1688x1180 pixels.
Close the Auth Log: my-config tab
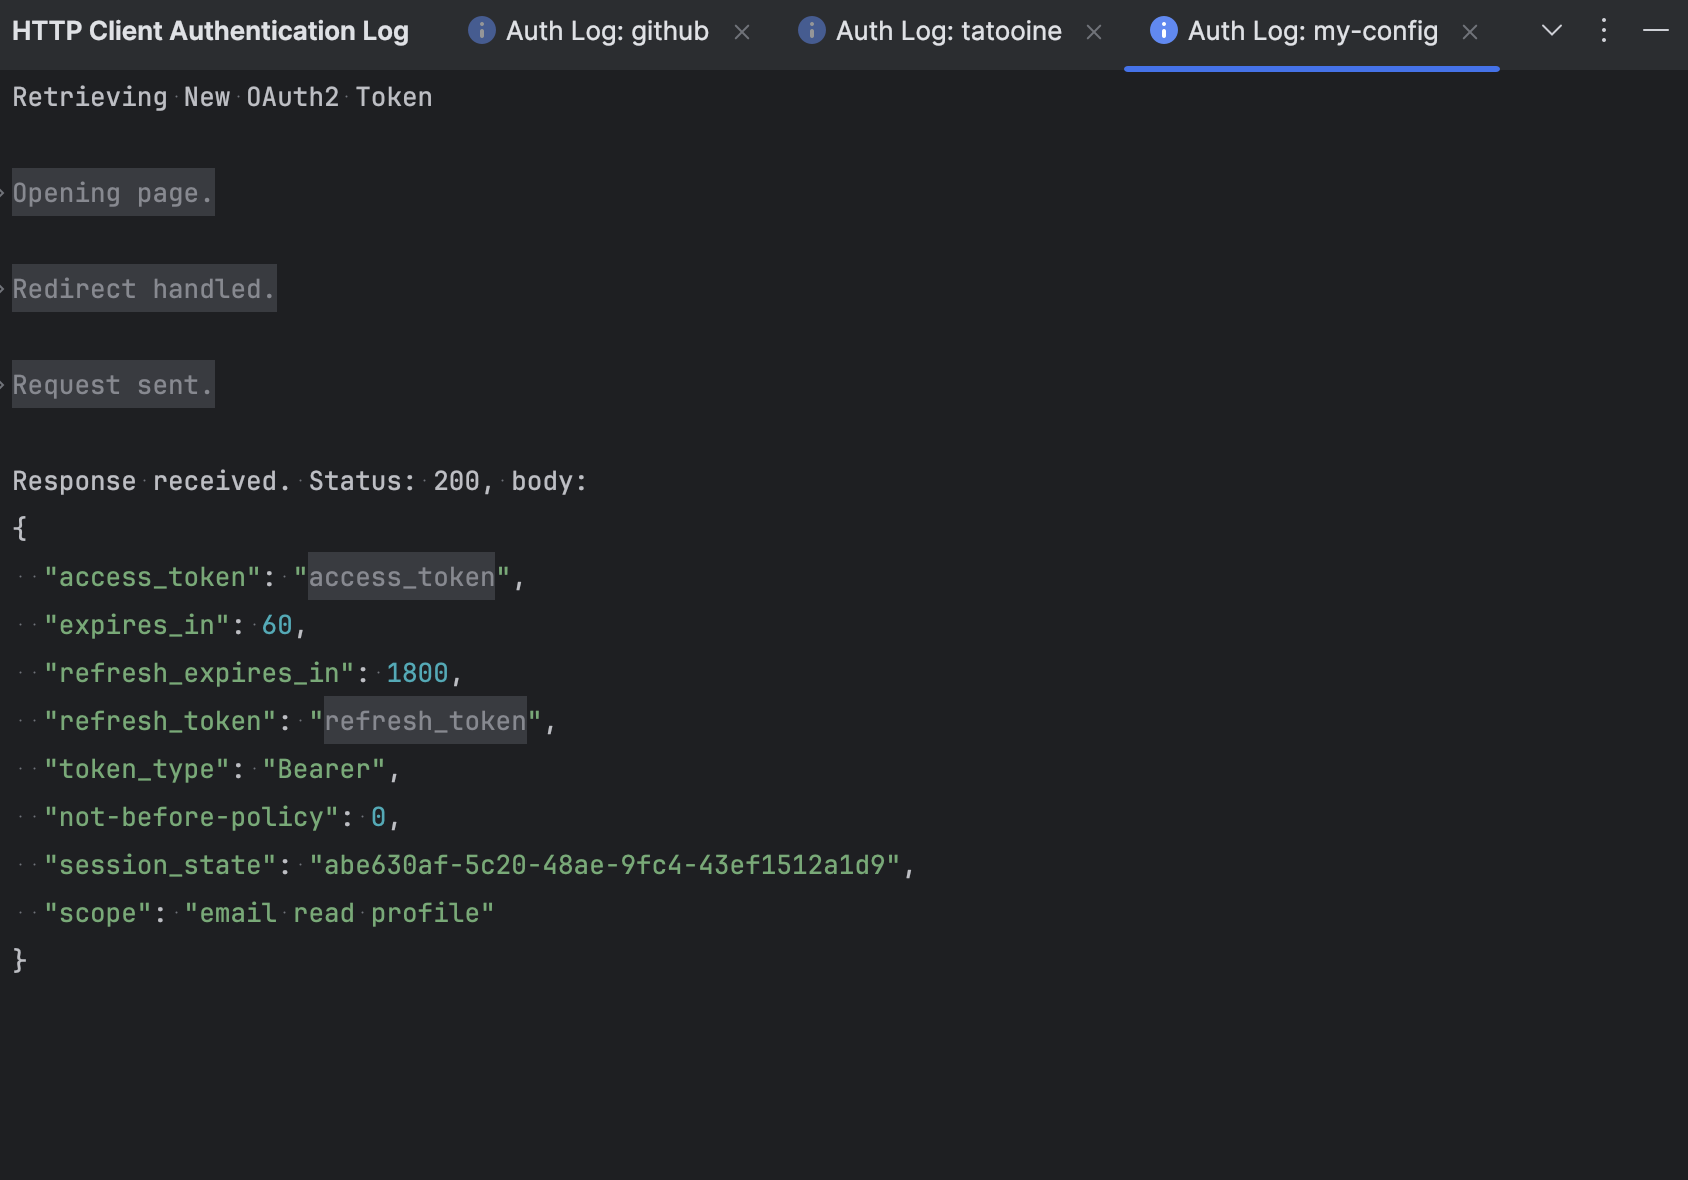coord(1469,32)
